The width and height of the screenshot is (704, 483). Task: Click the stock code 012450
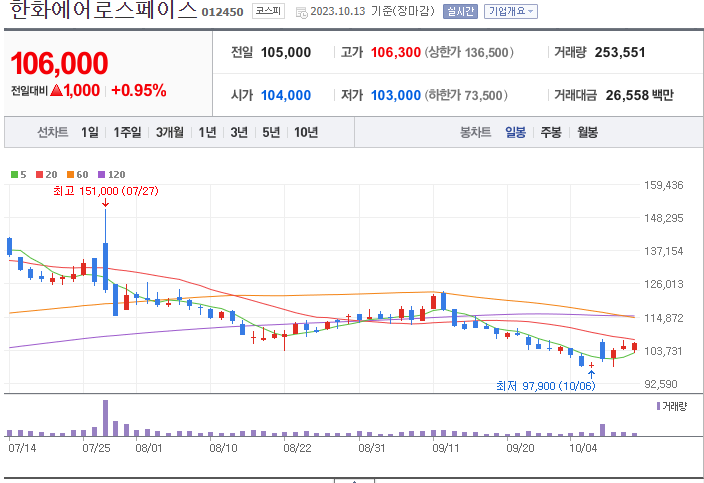pyautogui.click(x=222, y=12)
